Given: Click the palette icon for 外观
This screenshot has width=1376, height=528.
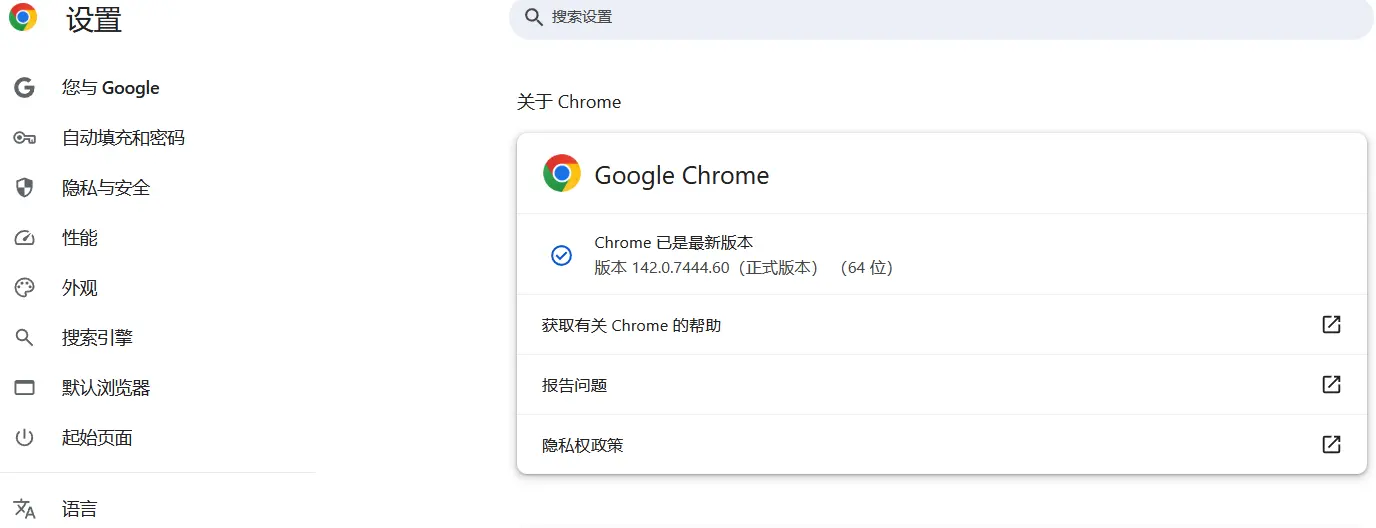Looking at the screenshot, I should point(25,288).
